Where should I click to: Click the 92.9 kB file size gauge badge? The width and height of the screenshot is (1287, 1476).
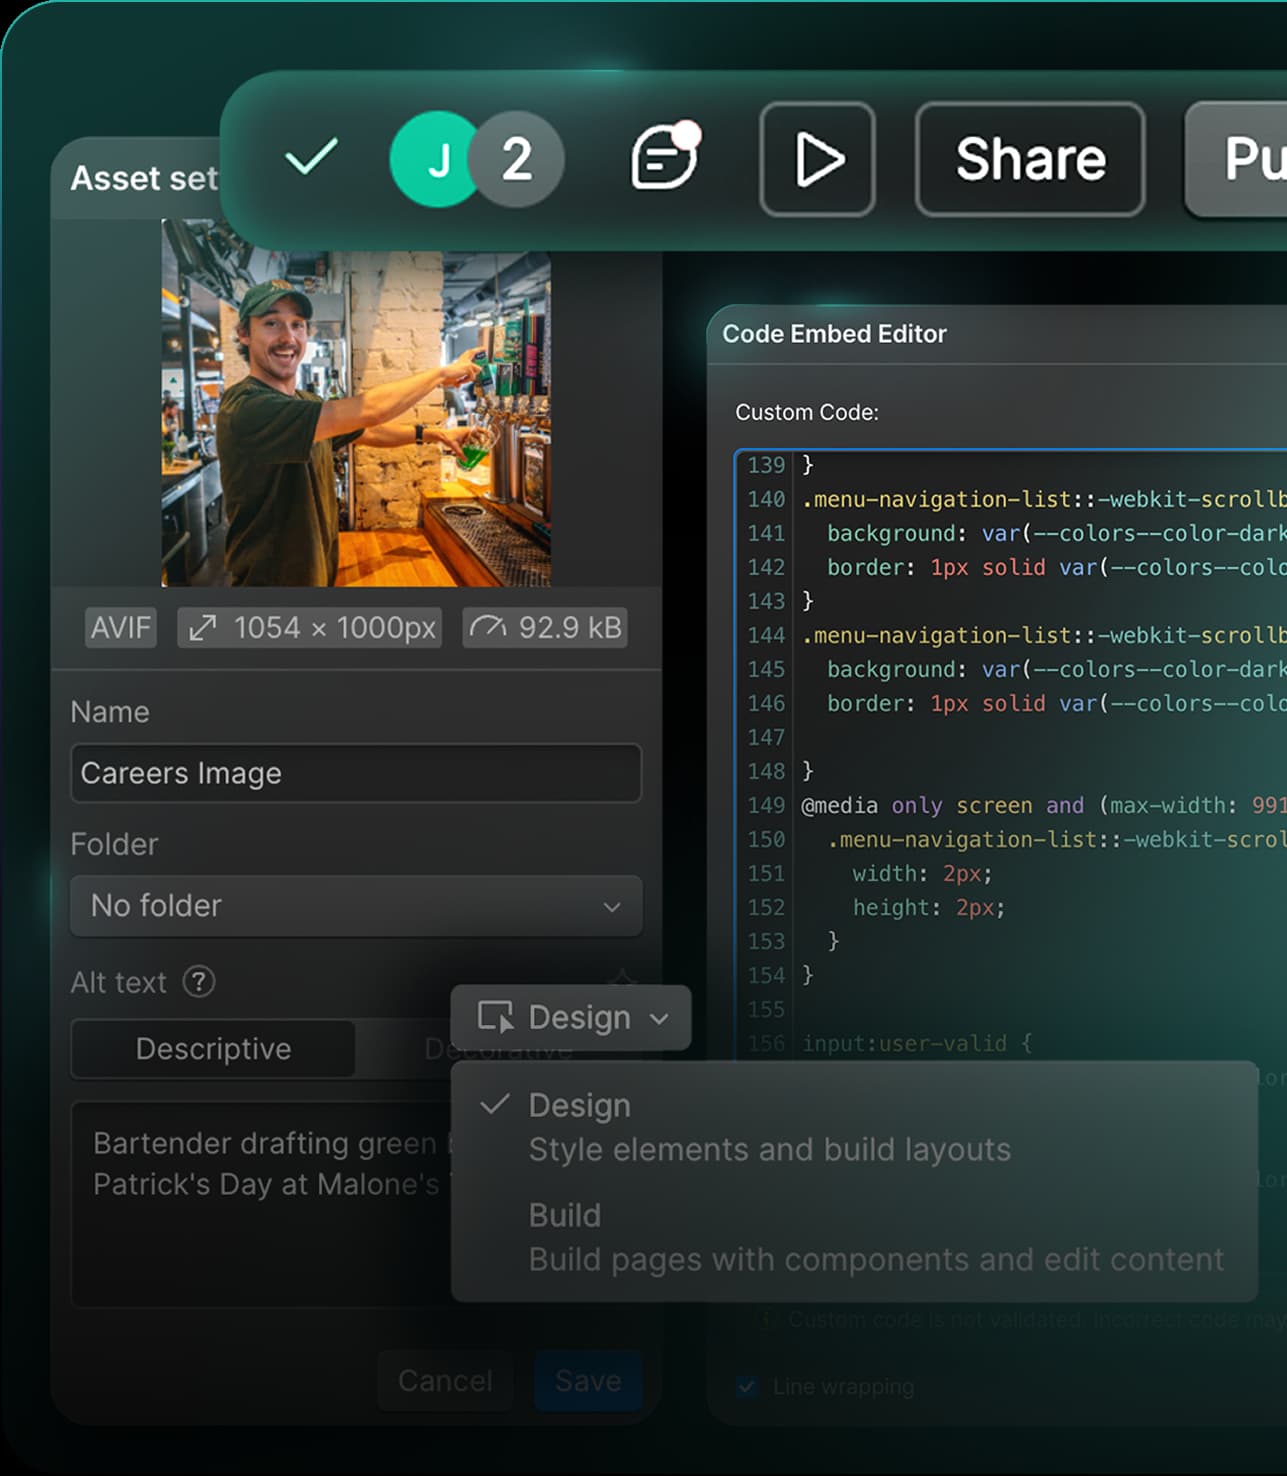coord(543,627)
